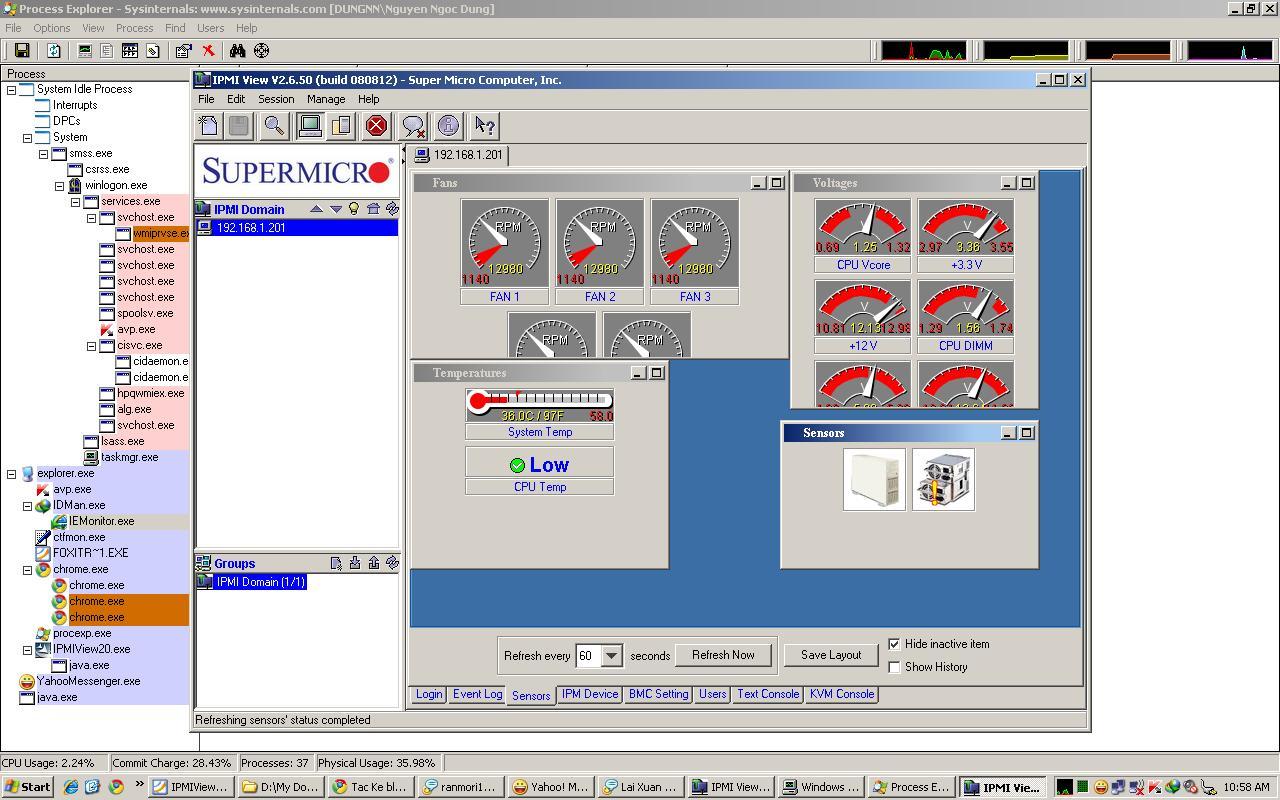Click the crosshair Find Window target icon
This screenshot has height=800, width=1280.
[262, 50]
